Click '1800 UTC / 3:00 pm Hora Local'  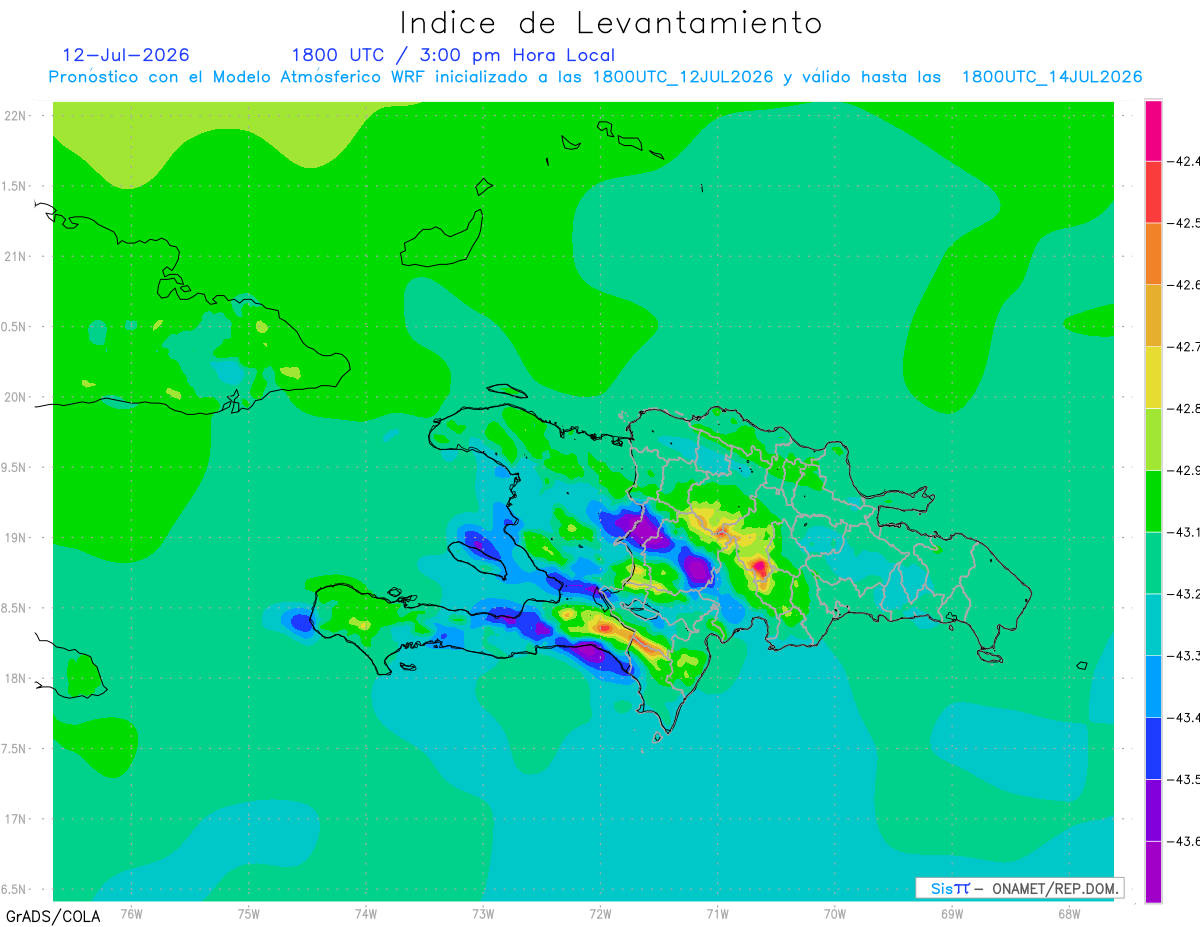(x=453, y=55)
